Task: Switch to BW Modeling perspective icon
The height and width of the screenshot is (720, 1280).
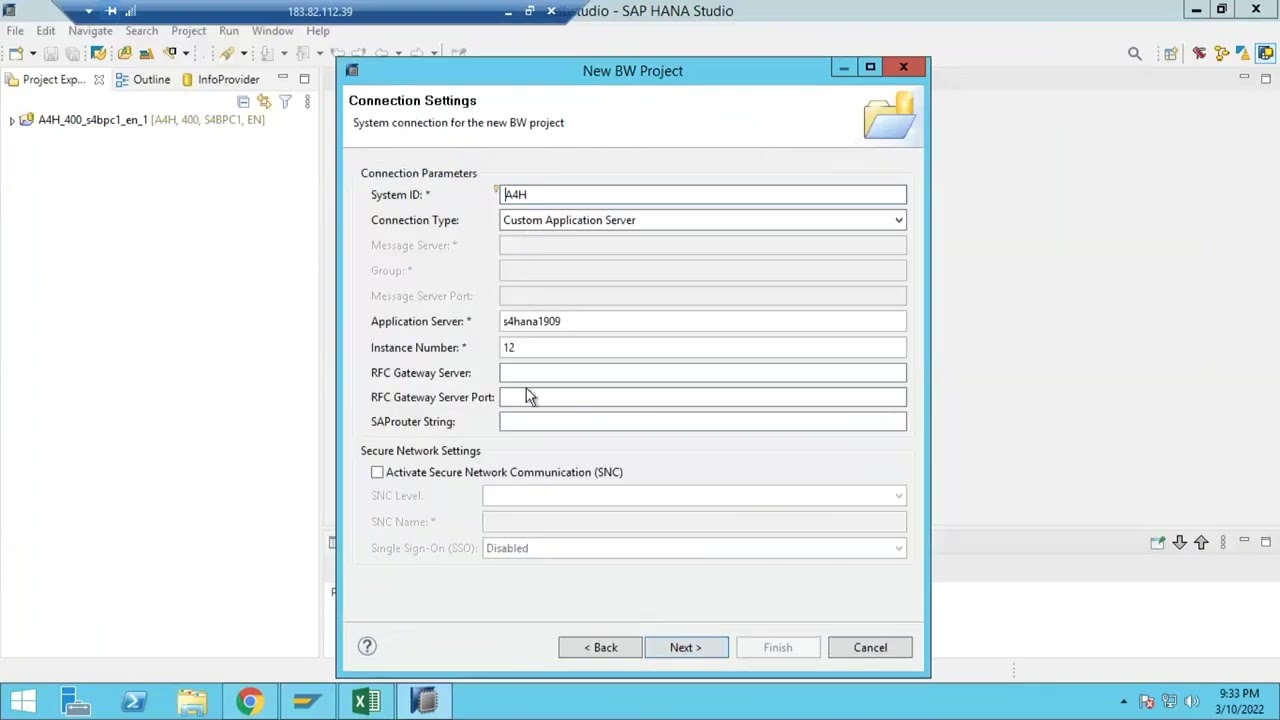Action: (x=1266, y=53)
